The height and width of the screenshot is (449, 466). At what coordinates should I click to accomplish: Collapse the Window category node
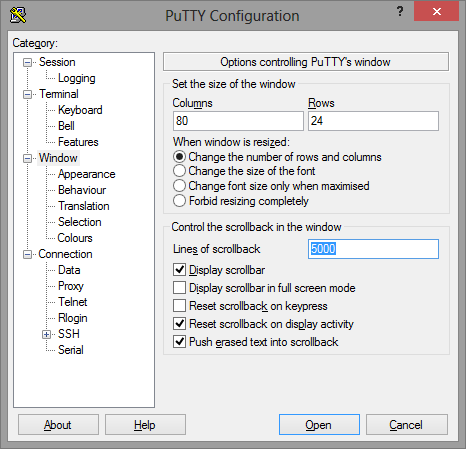click(x=27, y=158)
